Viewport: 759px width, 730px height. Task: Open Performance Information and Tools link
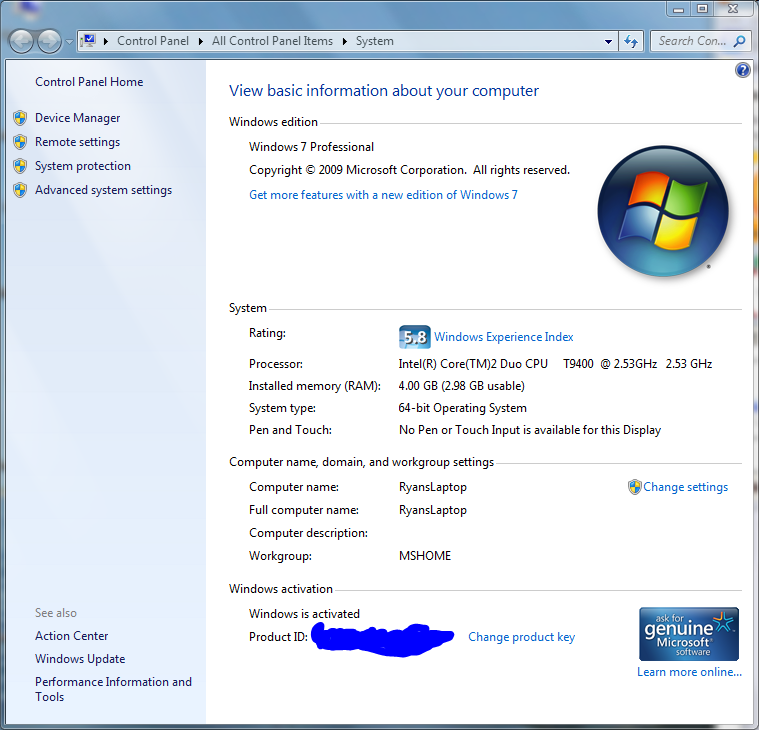pyautogui.click(x=113, y=689)
